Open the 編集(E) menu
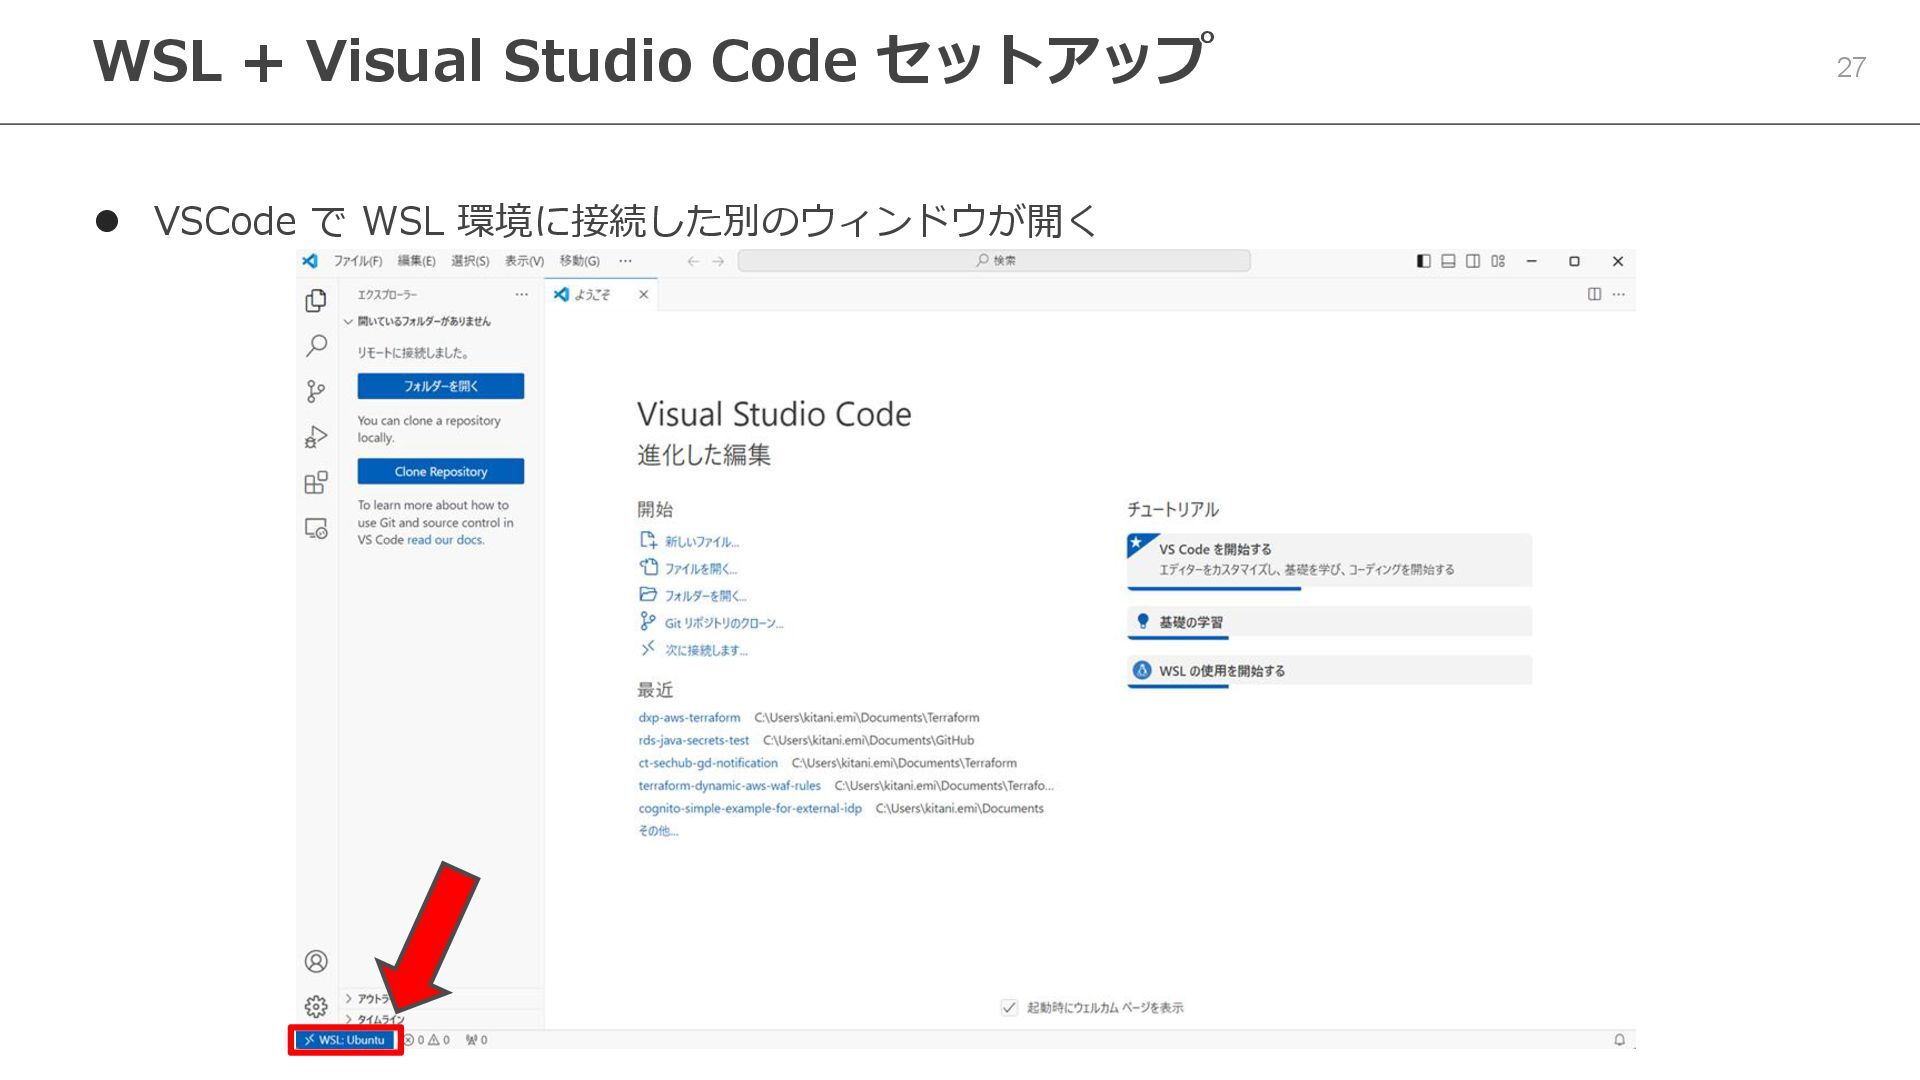 click(416, 261)
